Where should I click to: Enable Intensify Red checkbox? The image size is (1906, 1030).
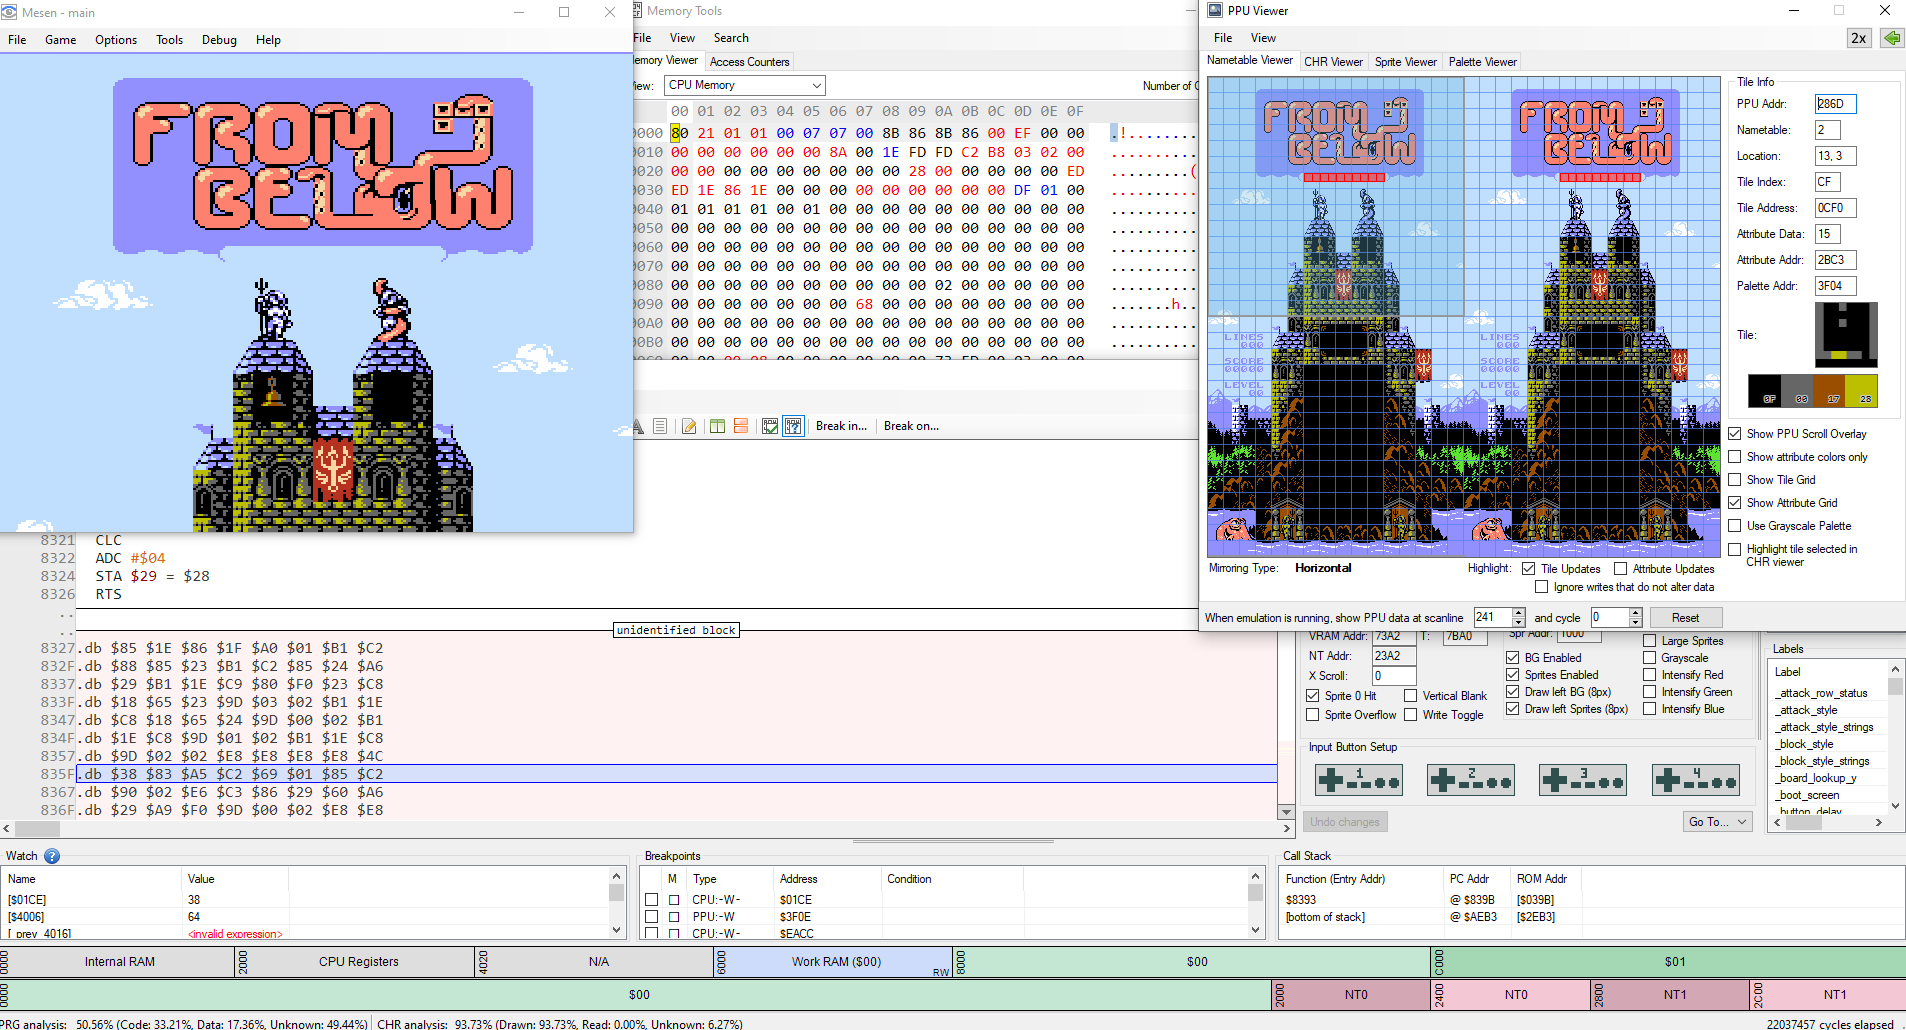pyautogui.click(x=1649, y=675)
